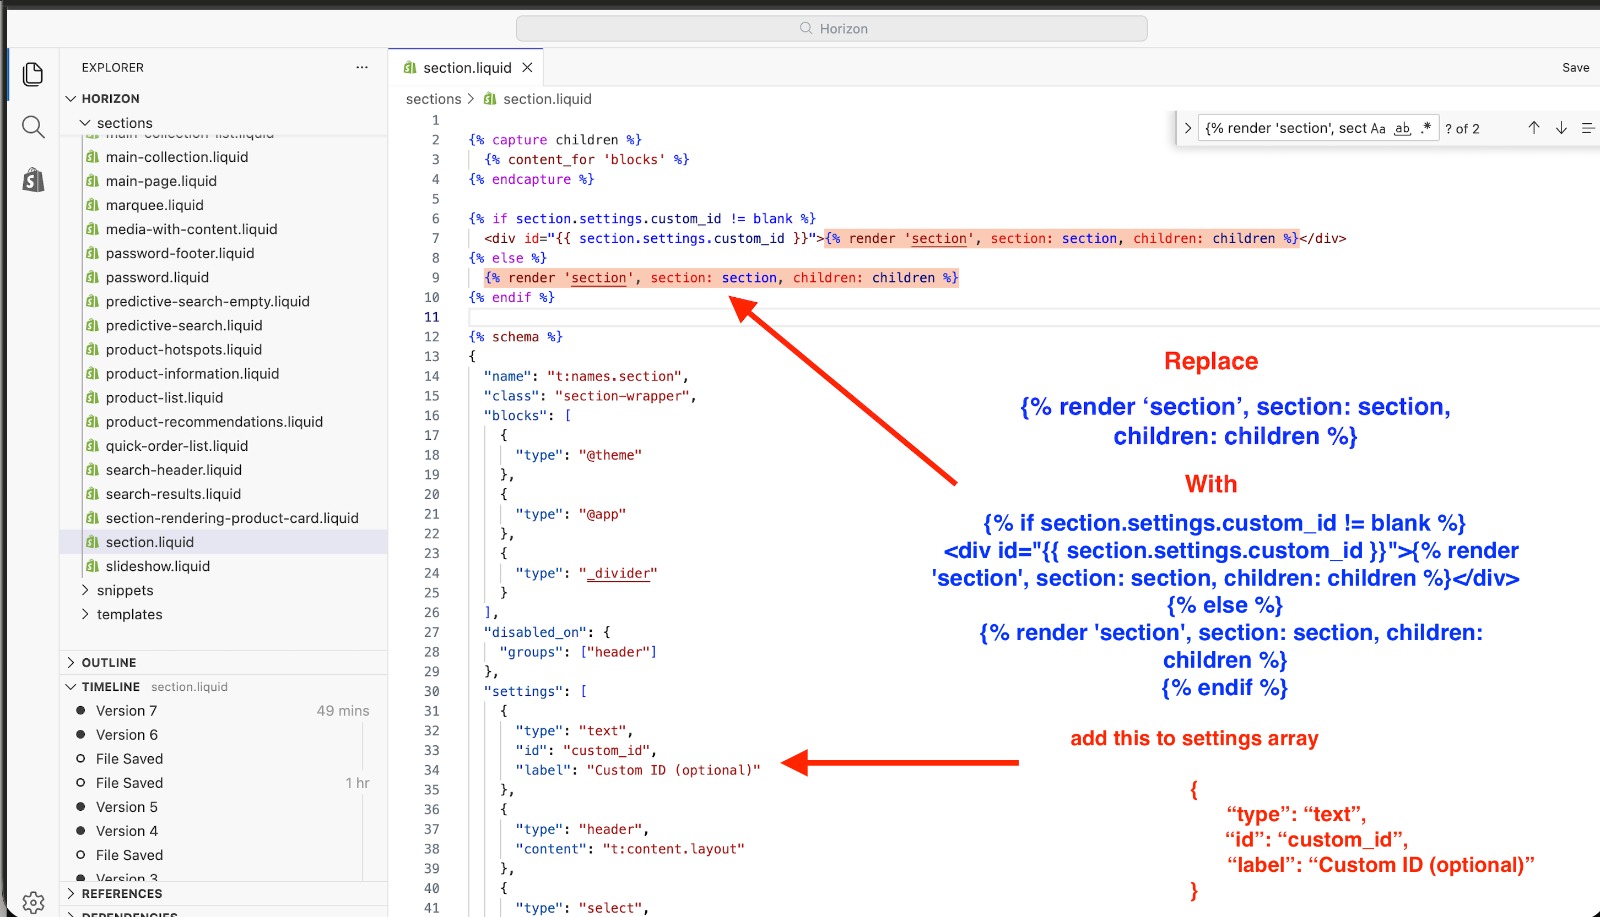Screen dimensions: 1600x917
Task: Toggle Use Regular Expression in find box
Action: tap(1426, 128)
